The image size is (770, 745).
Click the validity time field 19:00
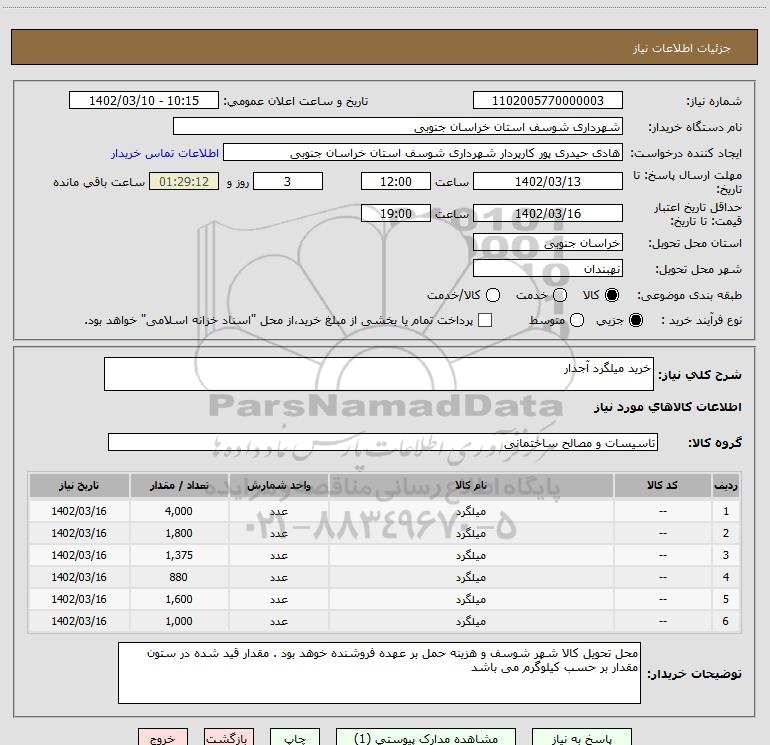pyautogui.click(x=396, y=213)
